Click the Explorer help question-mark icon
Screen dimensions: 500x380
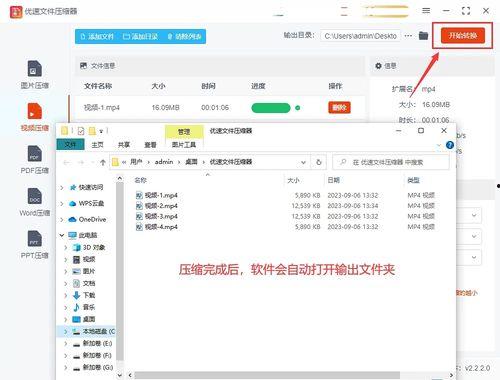[450, 145]
